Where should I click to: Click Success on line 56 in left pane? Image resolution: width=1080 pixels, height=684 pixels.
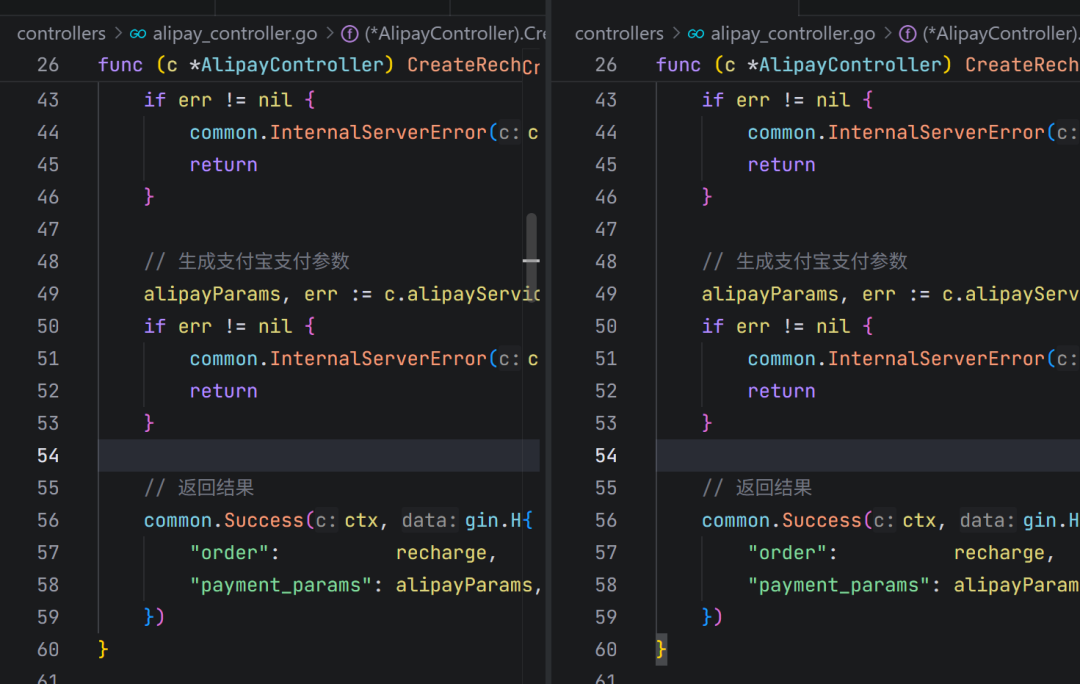click(x=264, y=521)
